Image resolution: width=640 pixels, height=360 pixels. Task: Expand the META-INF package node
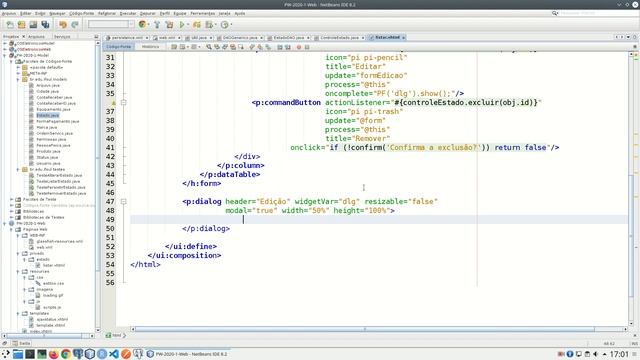(18, 73)
